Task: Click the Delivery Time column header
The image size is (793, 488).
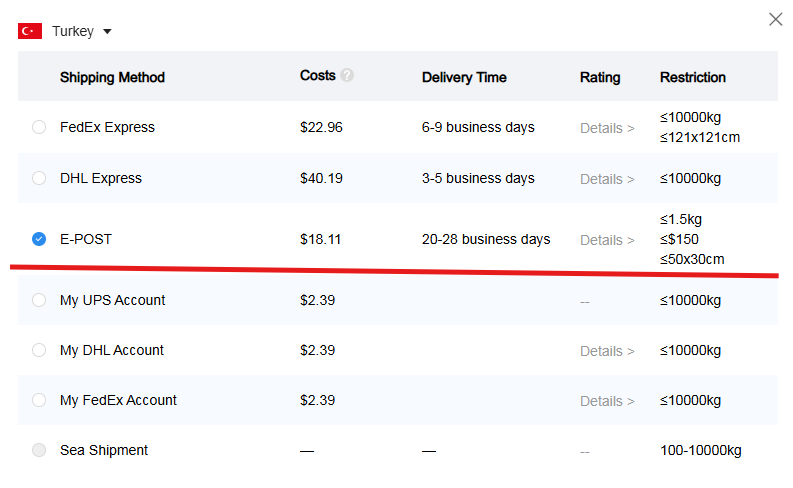Action: pyautogui.click(x=464, y=77)
